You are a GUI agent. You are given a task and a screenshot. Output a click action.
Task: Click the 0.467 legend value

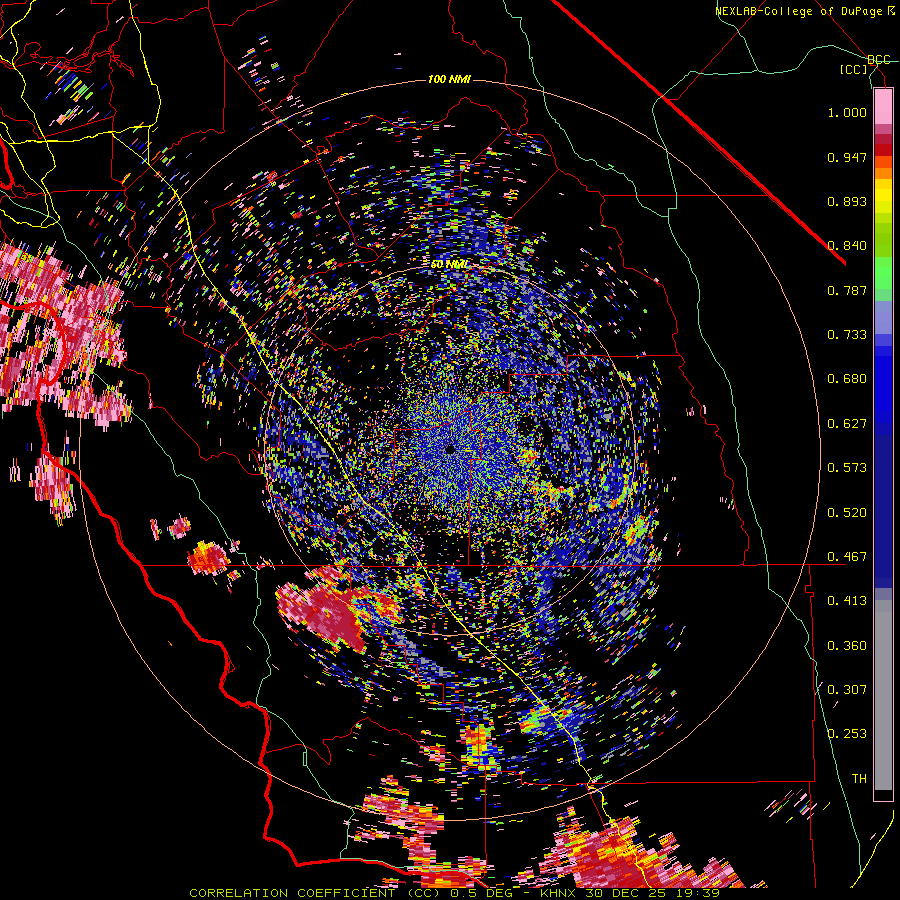pos(847,557)
